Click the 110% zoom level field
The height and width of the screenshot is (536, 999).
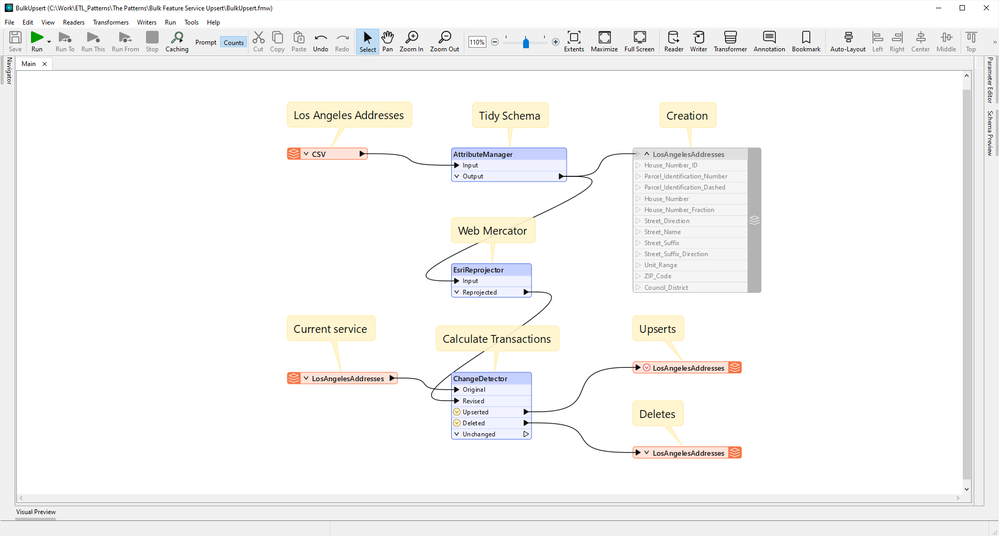(x=477, y=42)
